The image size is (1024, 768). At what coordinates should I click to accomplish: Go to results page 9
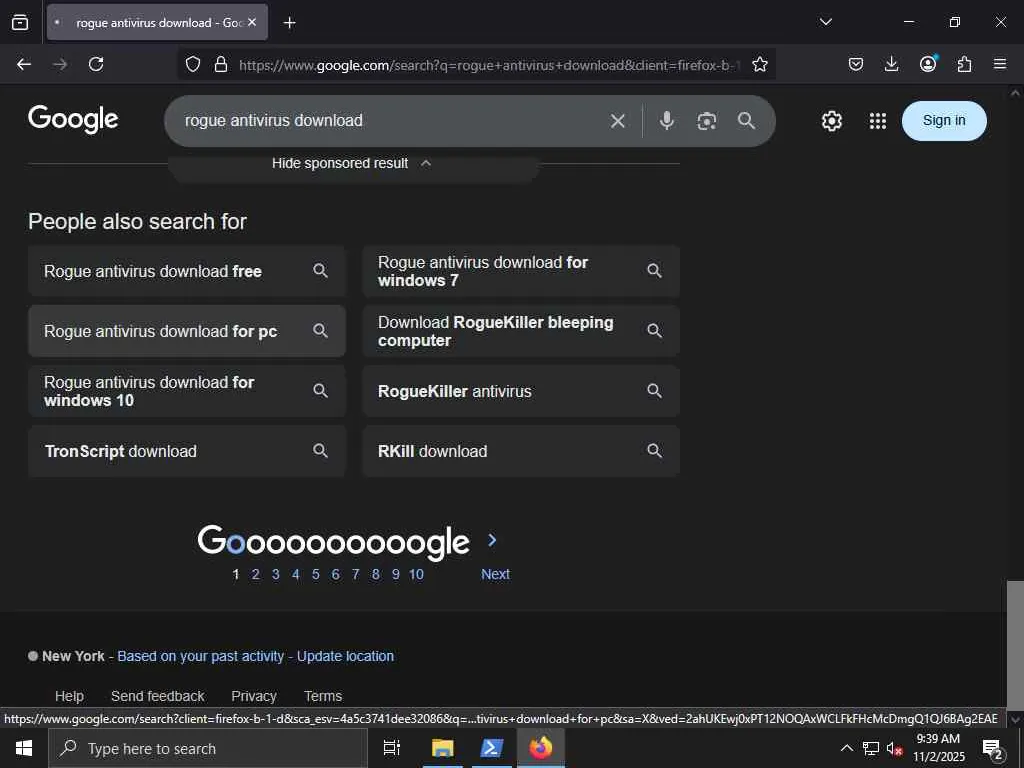click(x=396, y=574)
